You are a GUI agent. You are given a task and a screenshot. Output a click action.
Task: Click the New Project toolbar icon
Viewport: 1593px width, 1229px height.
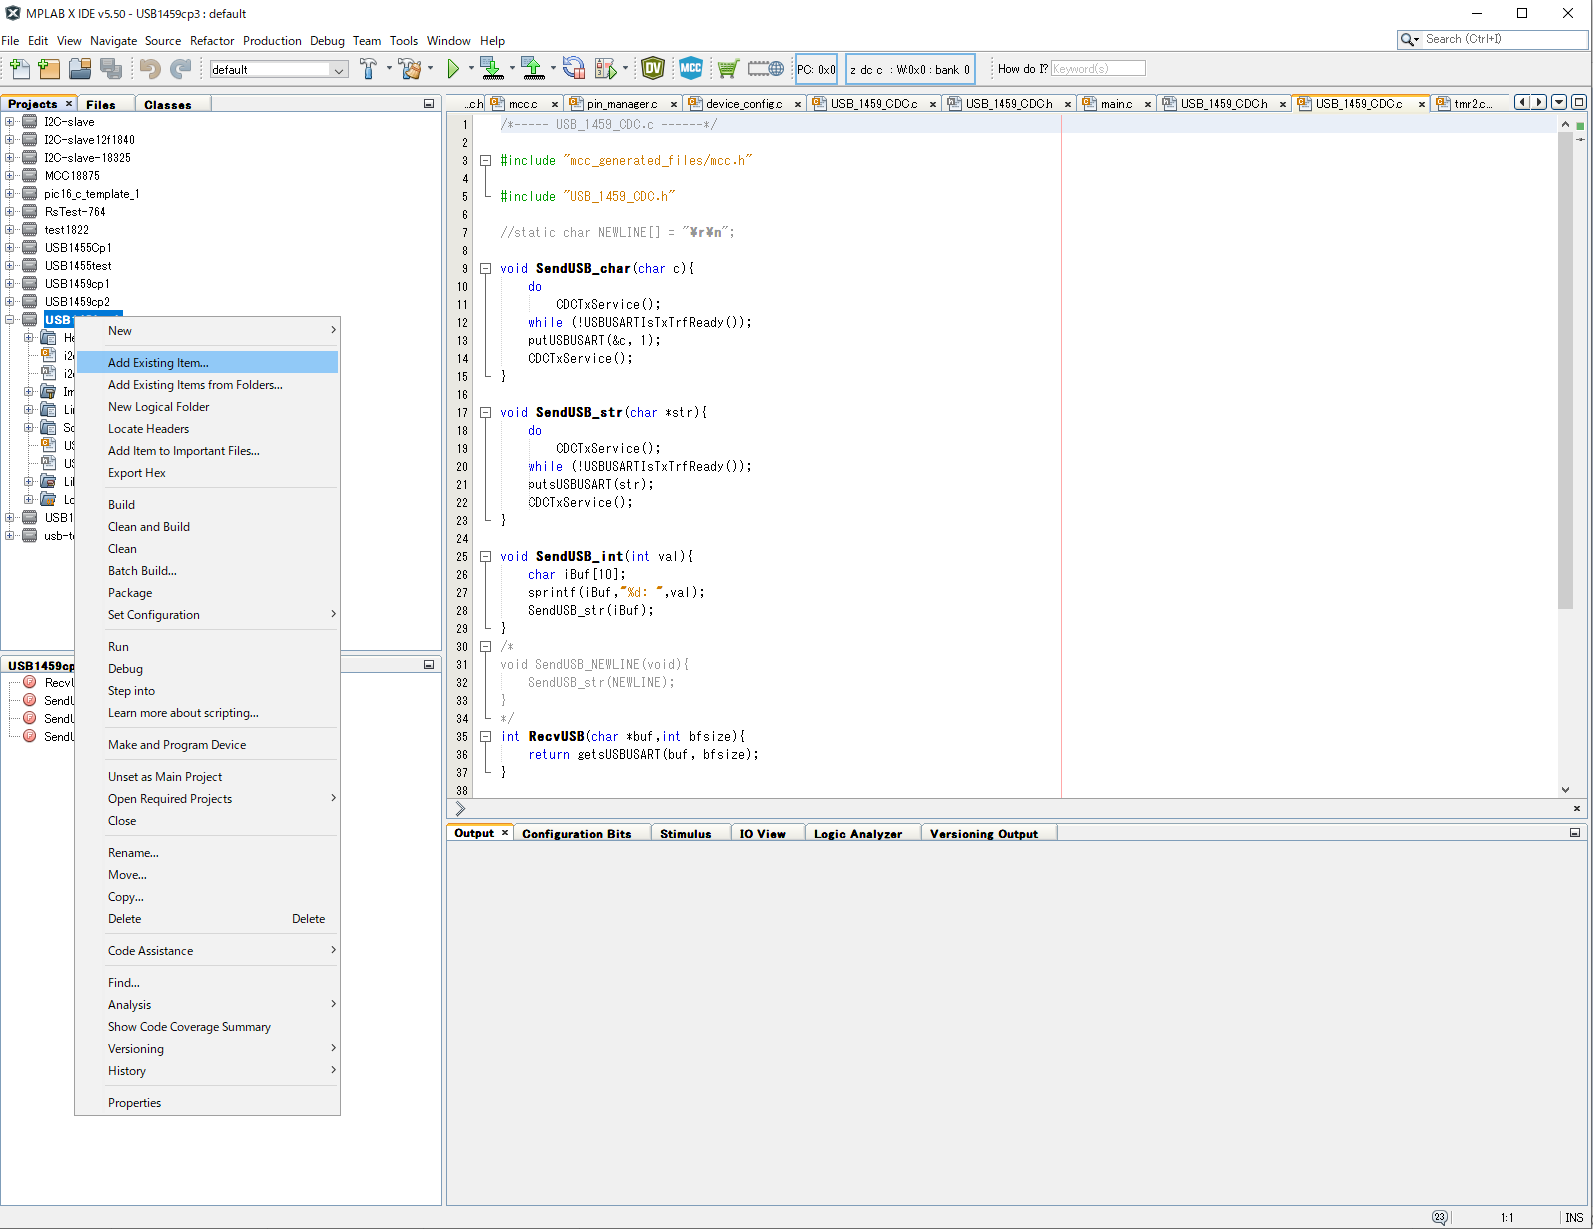(x=49, y=68)
